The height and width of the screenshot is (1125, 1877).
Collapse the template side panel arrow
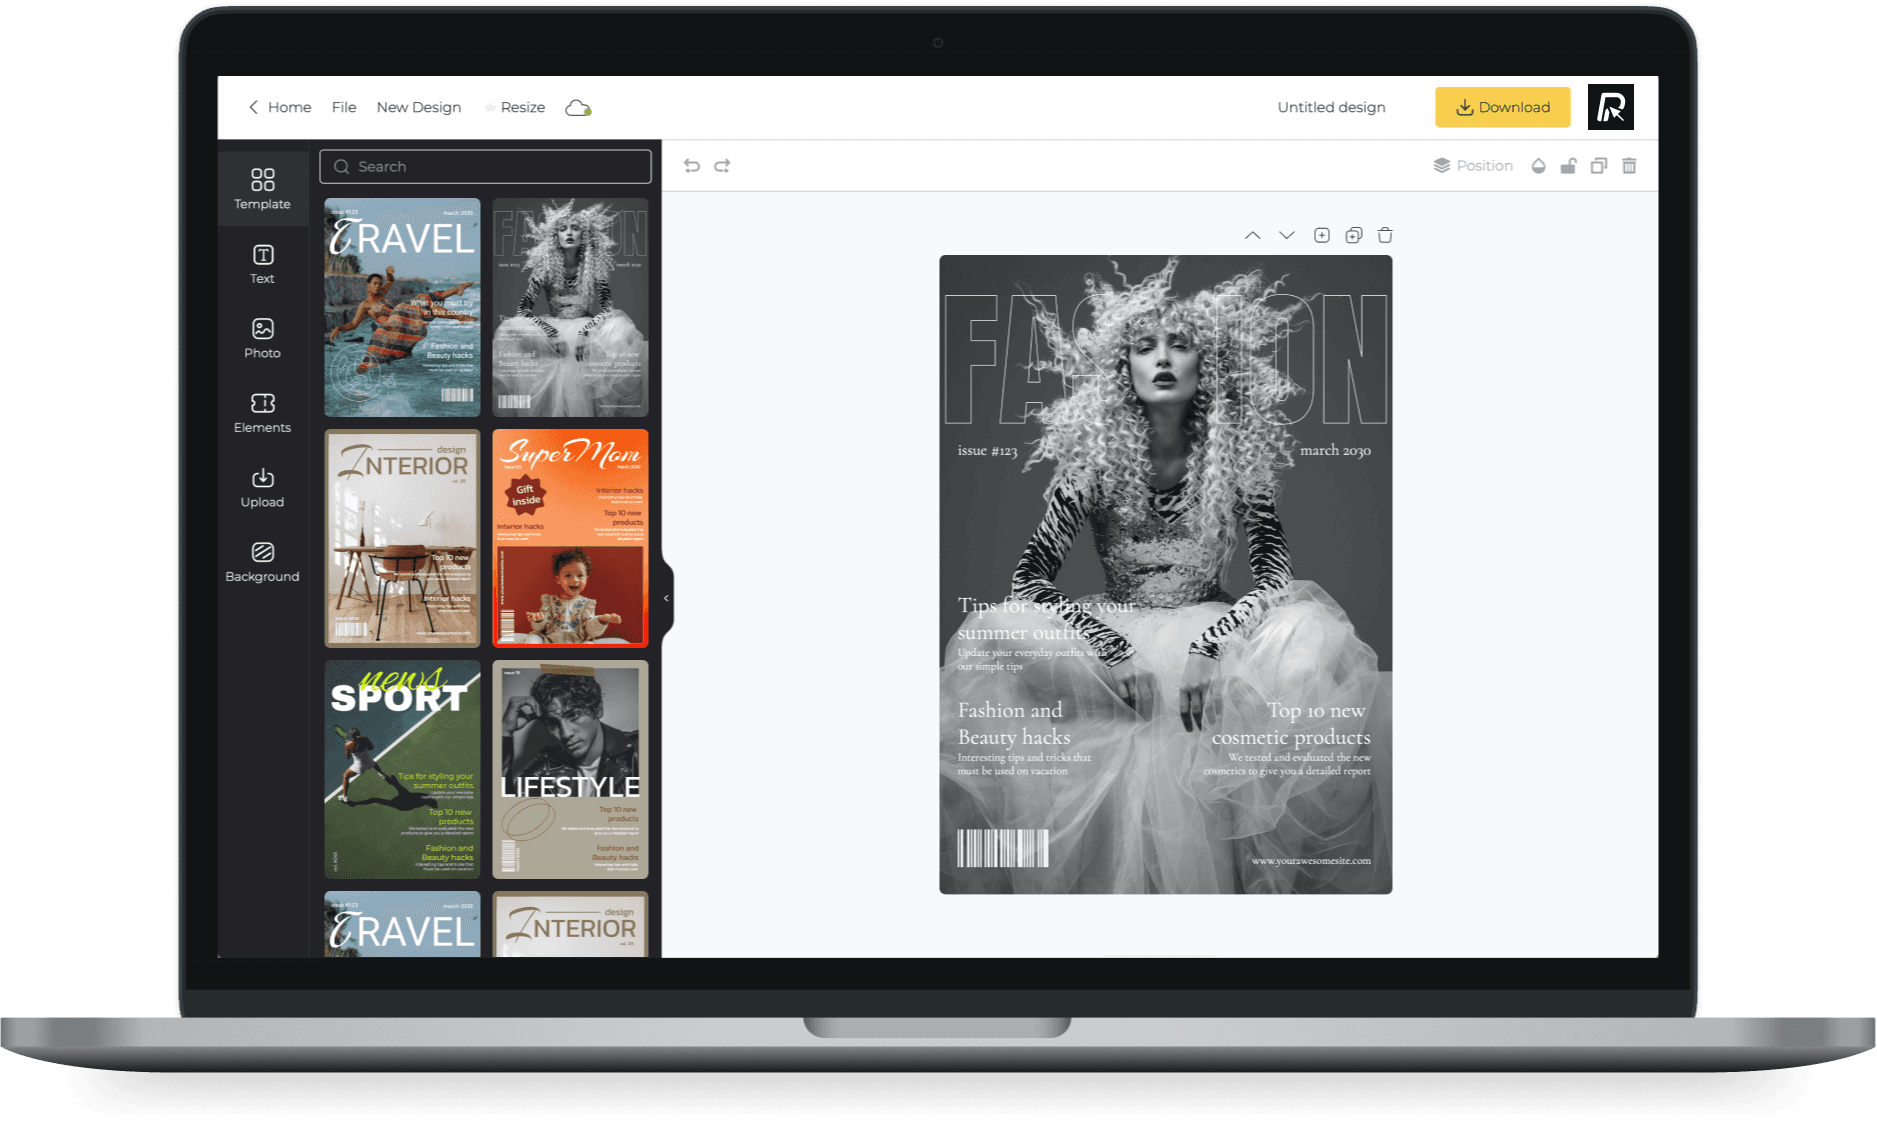click(x=667, y=598)
